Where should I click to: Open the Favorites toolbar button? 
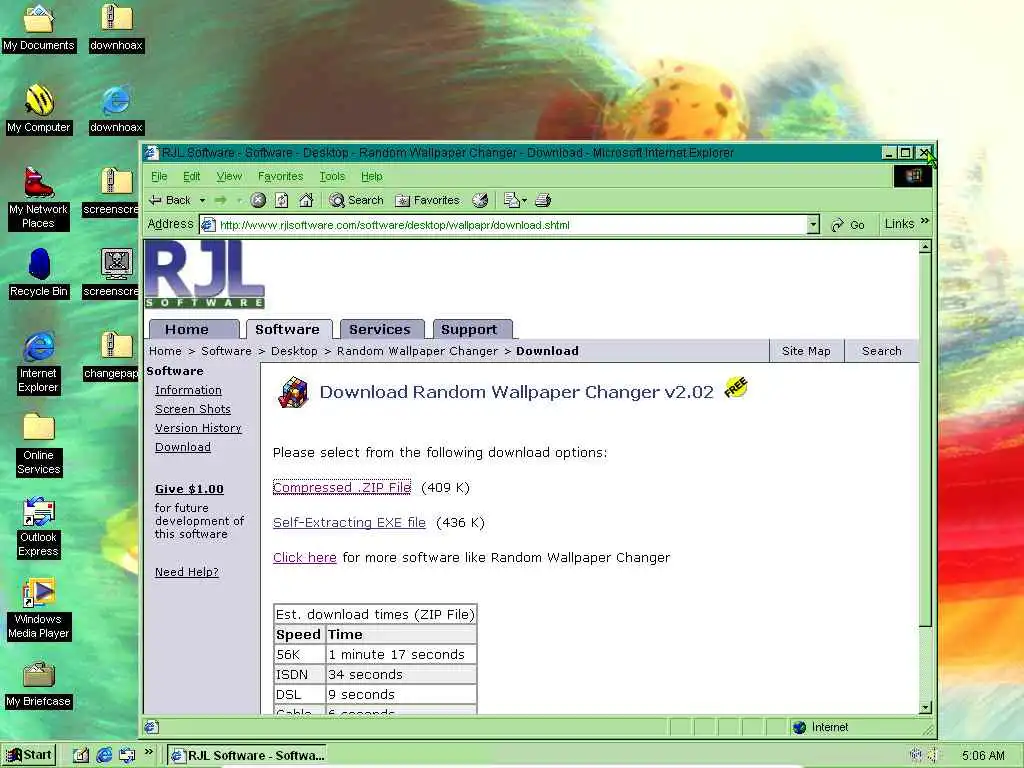tap(427, 200)
